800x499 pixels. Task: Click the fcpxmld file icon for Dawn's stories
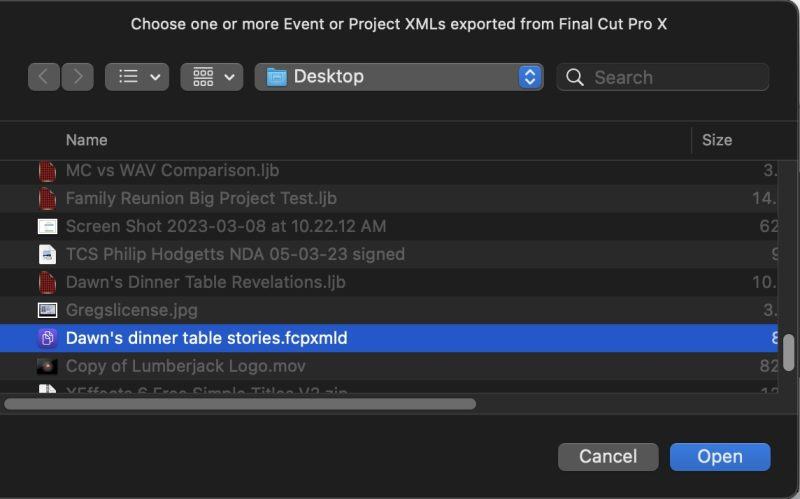(x=47, y=338)
